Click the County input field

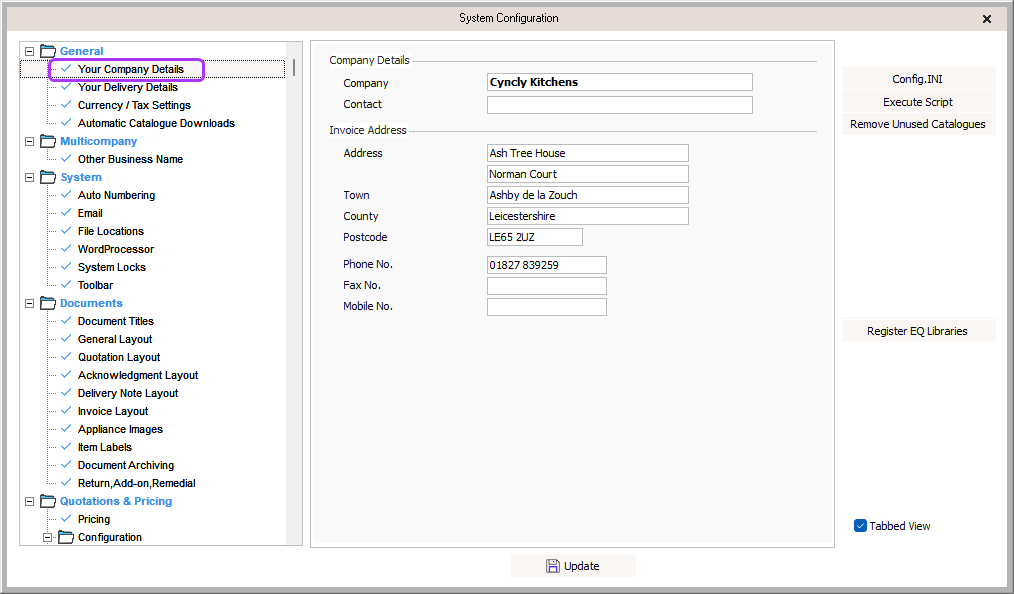click(x=588, y=216)
